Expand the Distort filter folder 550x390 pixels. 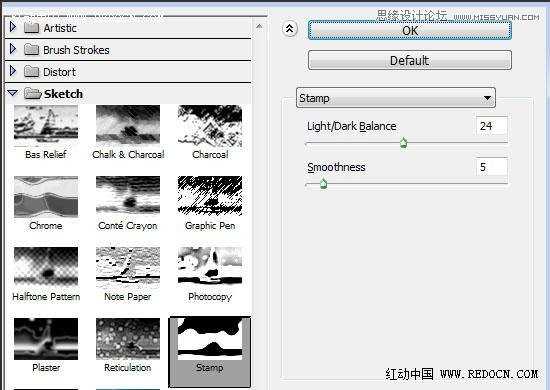tap(13, 71)
